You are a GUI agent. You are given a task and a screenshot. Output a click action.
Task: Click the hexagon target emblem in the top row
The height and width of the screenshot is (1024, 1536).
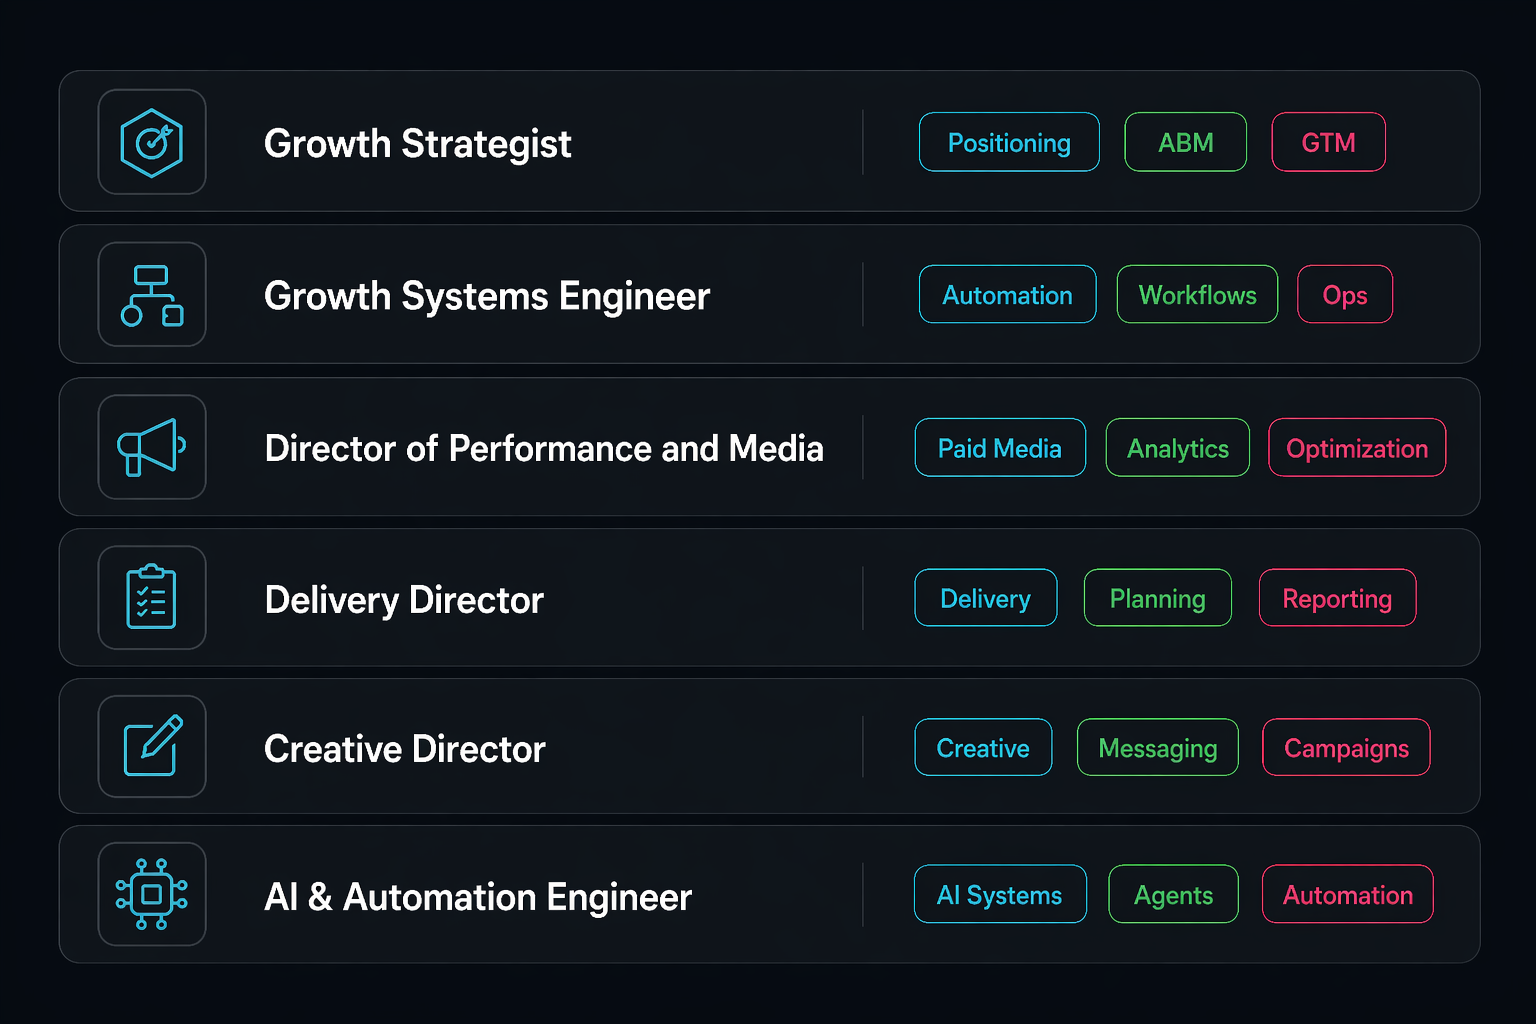152,142
